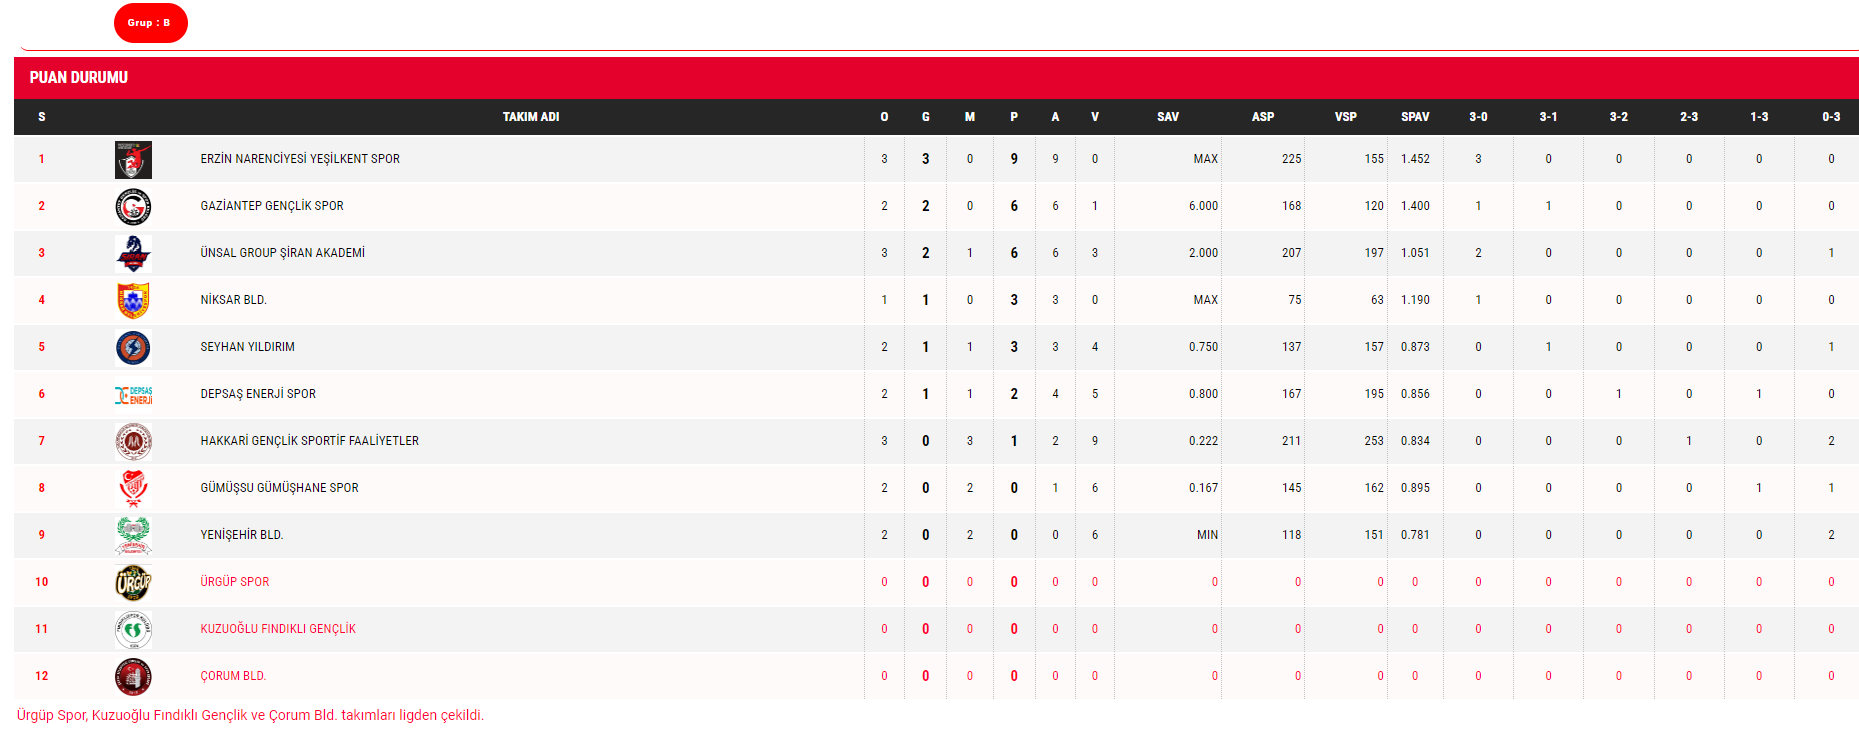Click the Erzin Narenciyesi Yeşilkent Spor logo
The height and width of the screenshot is (734, 1859).
tap(133, 160)
